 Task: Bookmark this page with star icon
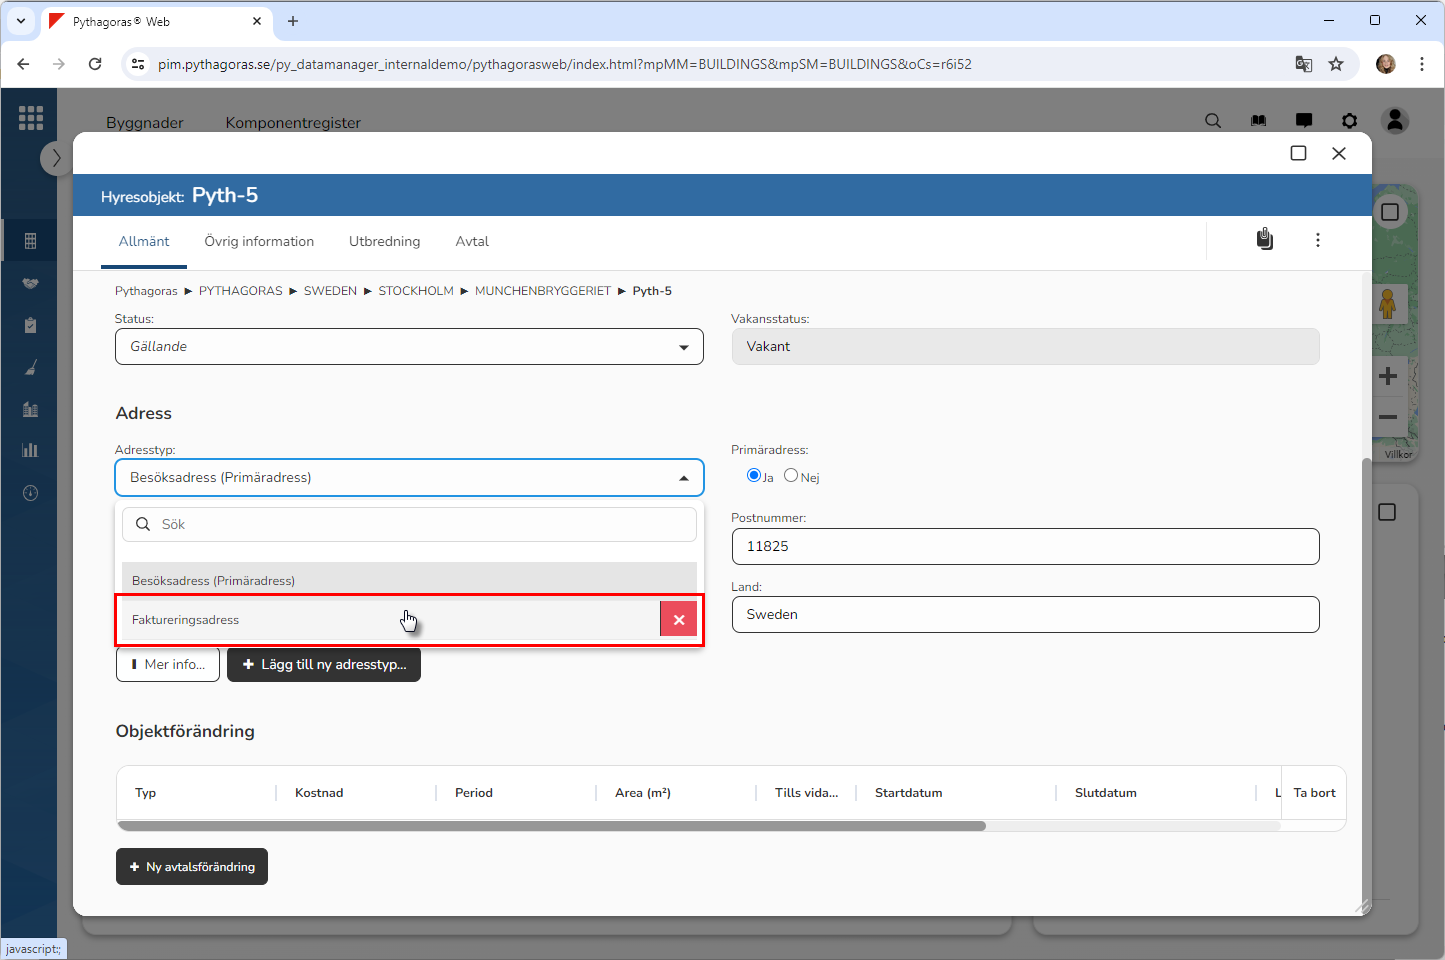(x=1336, y=64)
